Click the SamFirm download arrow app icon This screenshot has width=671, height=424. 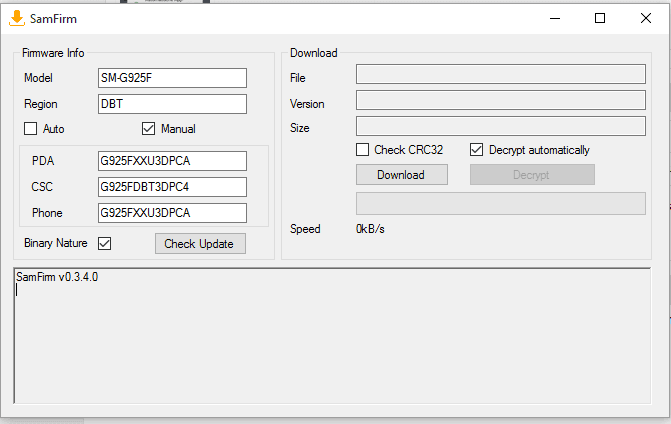pos(17,18)
